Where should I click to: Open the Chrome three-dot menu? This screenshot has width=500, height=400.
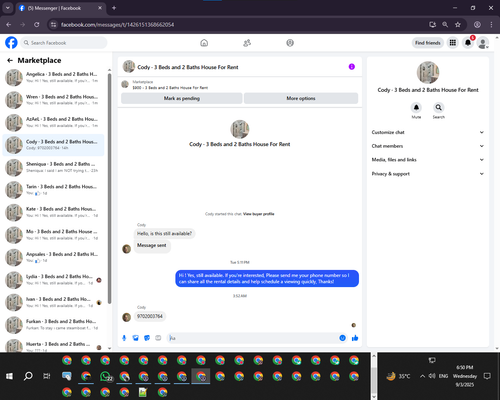coord(491,25)
